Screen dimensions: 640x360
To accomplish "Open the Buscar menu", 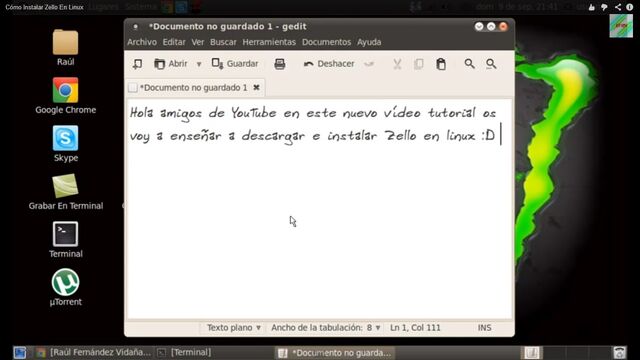I will [x=223, y=42].
